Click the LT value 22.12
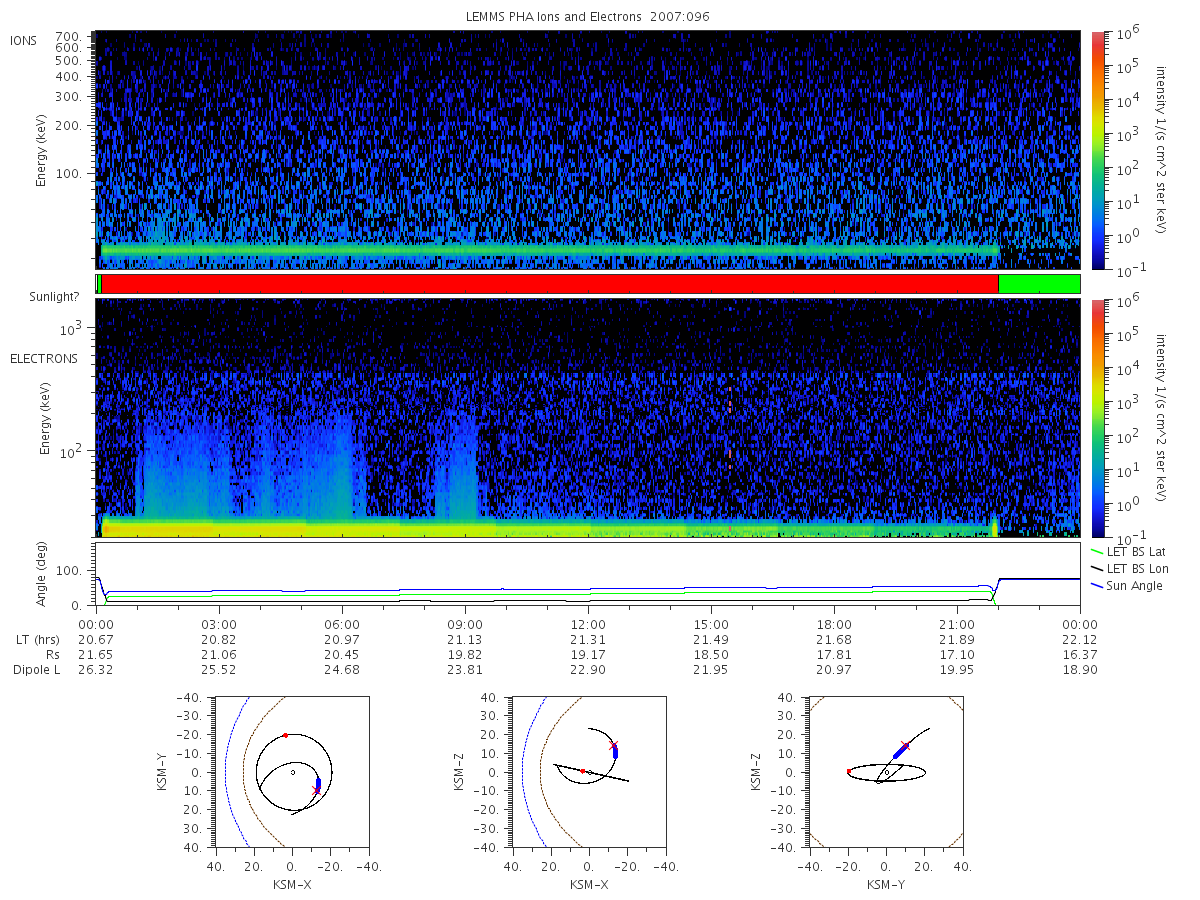The height and width of the screenshot is (900, 1200). (x=1080, y=638)
